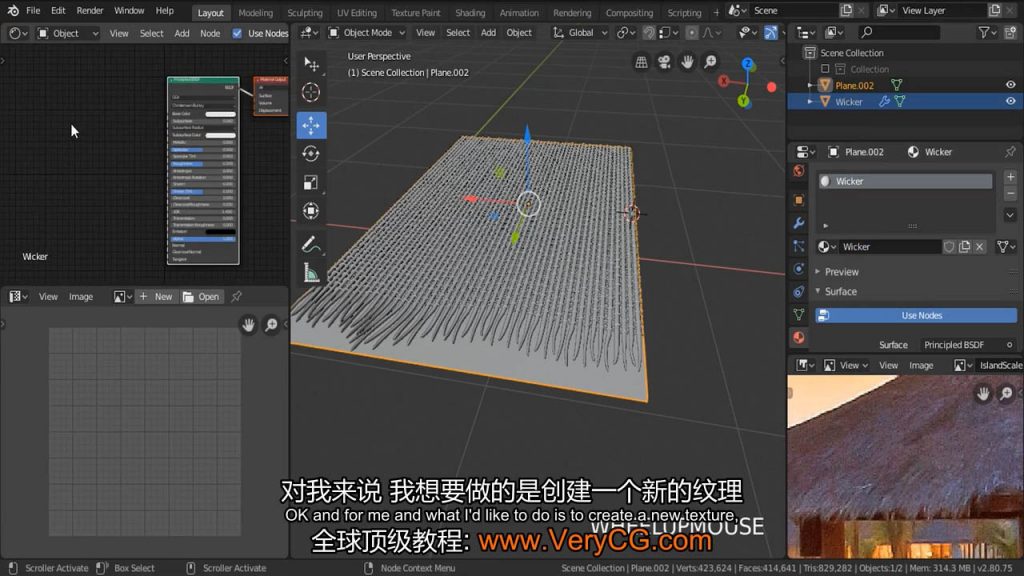Pin the properties editor context
The width and height of the screenshot is (1024, 576).
tap(1010, 152)
